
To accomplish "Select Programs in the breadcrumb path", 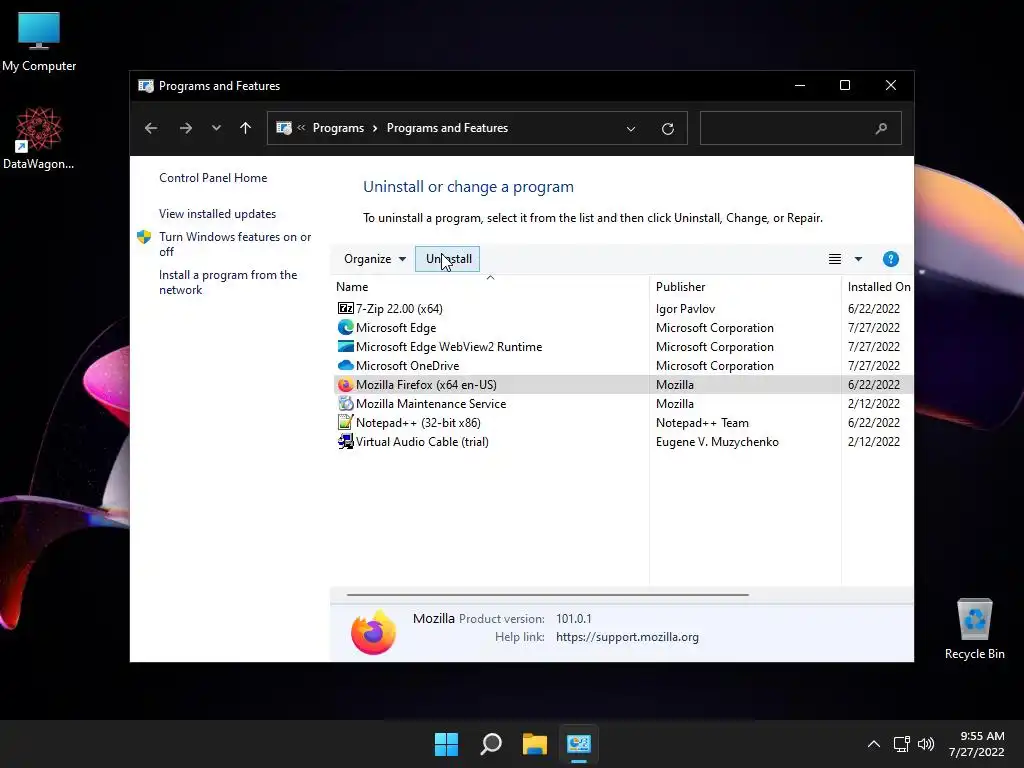I will tap(338, 128).
